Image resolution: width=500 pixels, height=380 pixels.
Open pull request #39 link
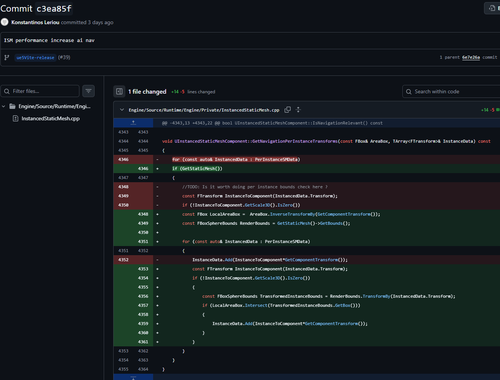(x=64, y=58)
